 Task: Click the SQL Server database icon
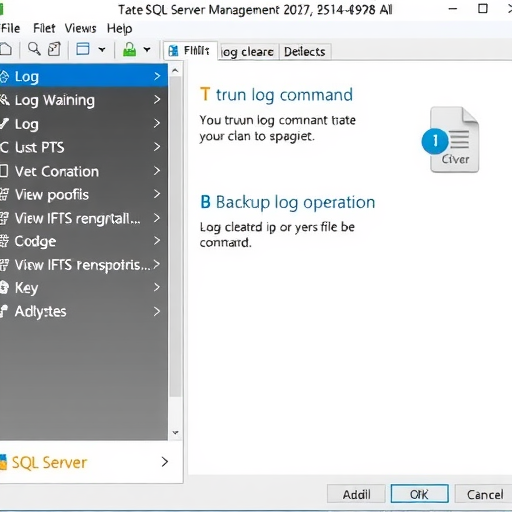(x=3, y=462)
